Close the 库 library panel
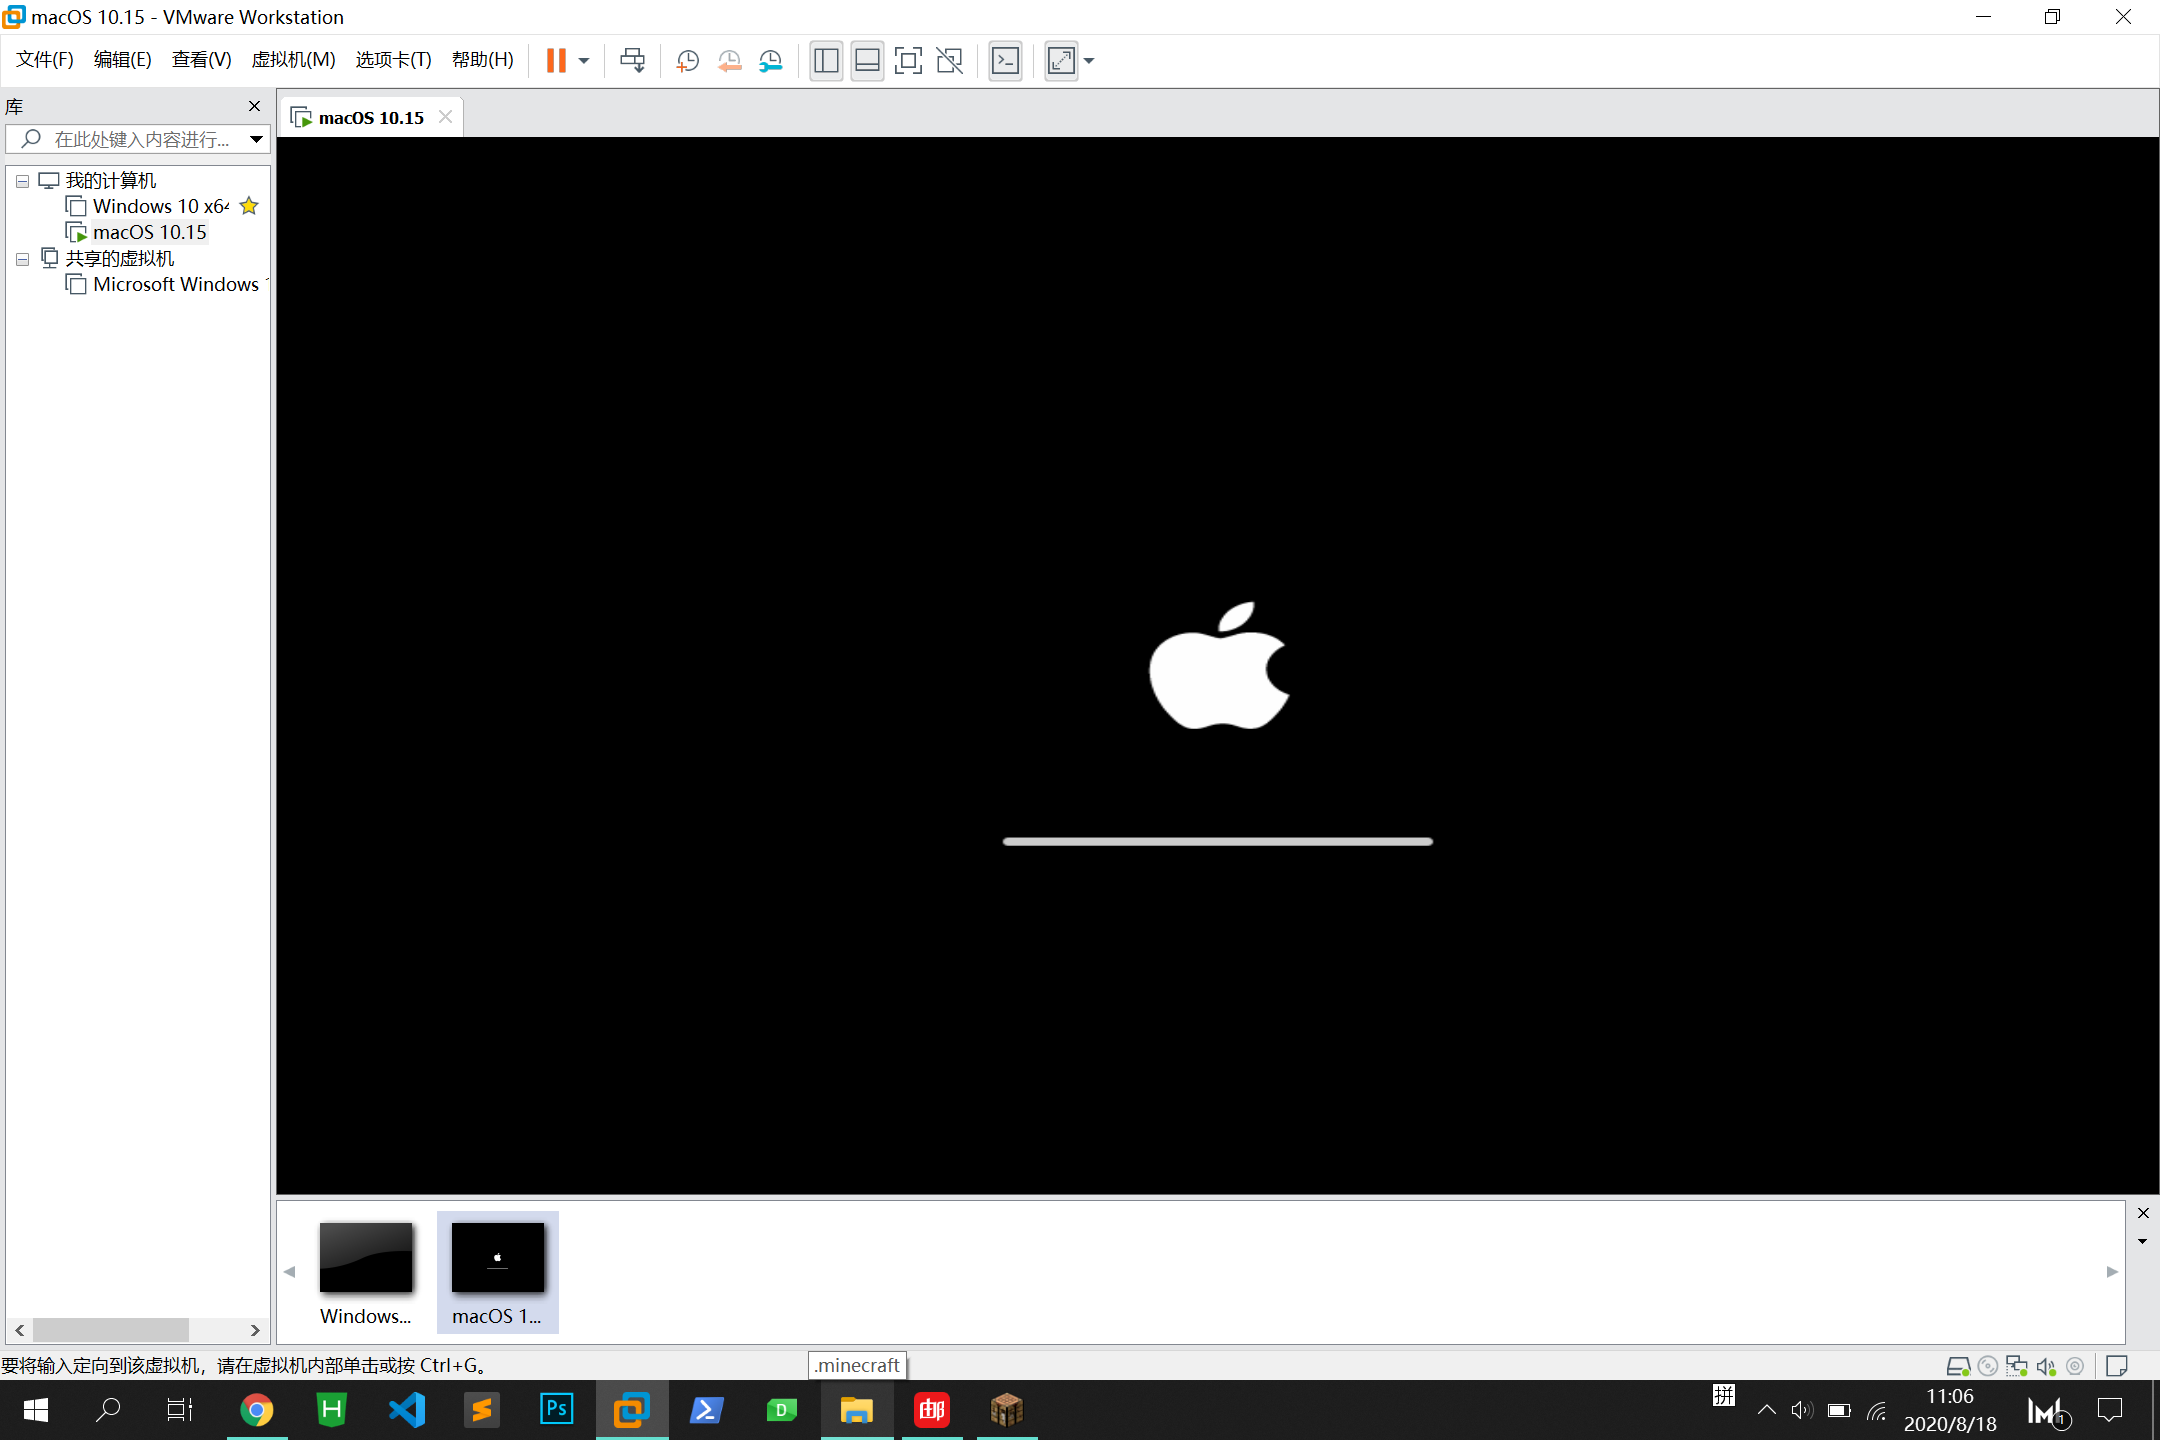Viewport: 2160px width, 1440px height. (254, 106)
